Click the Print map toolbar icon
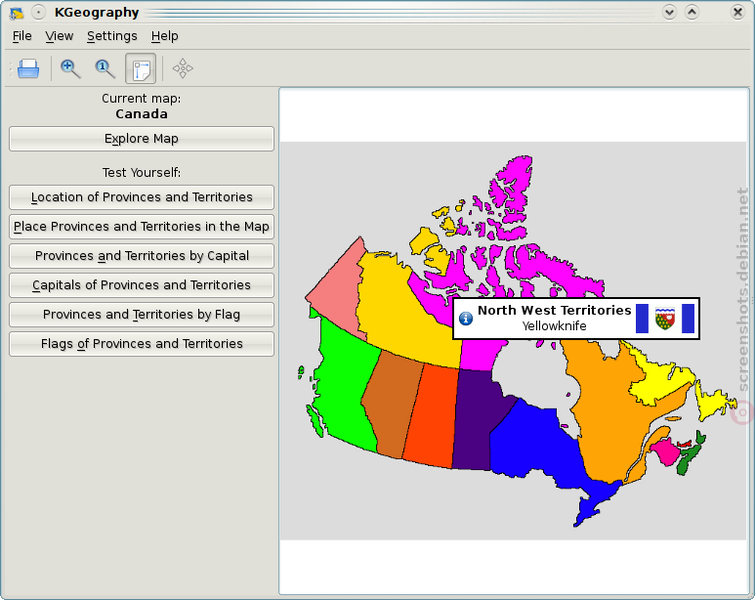 [x=28, y=68]
